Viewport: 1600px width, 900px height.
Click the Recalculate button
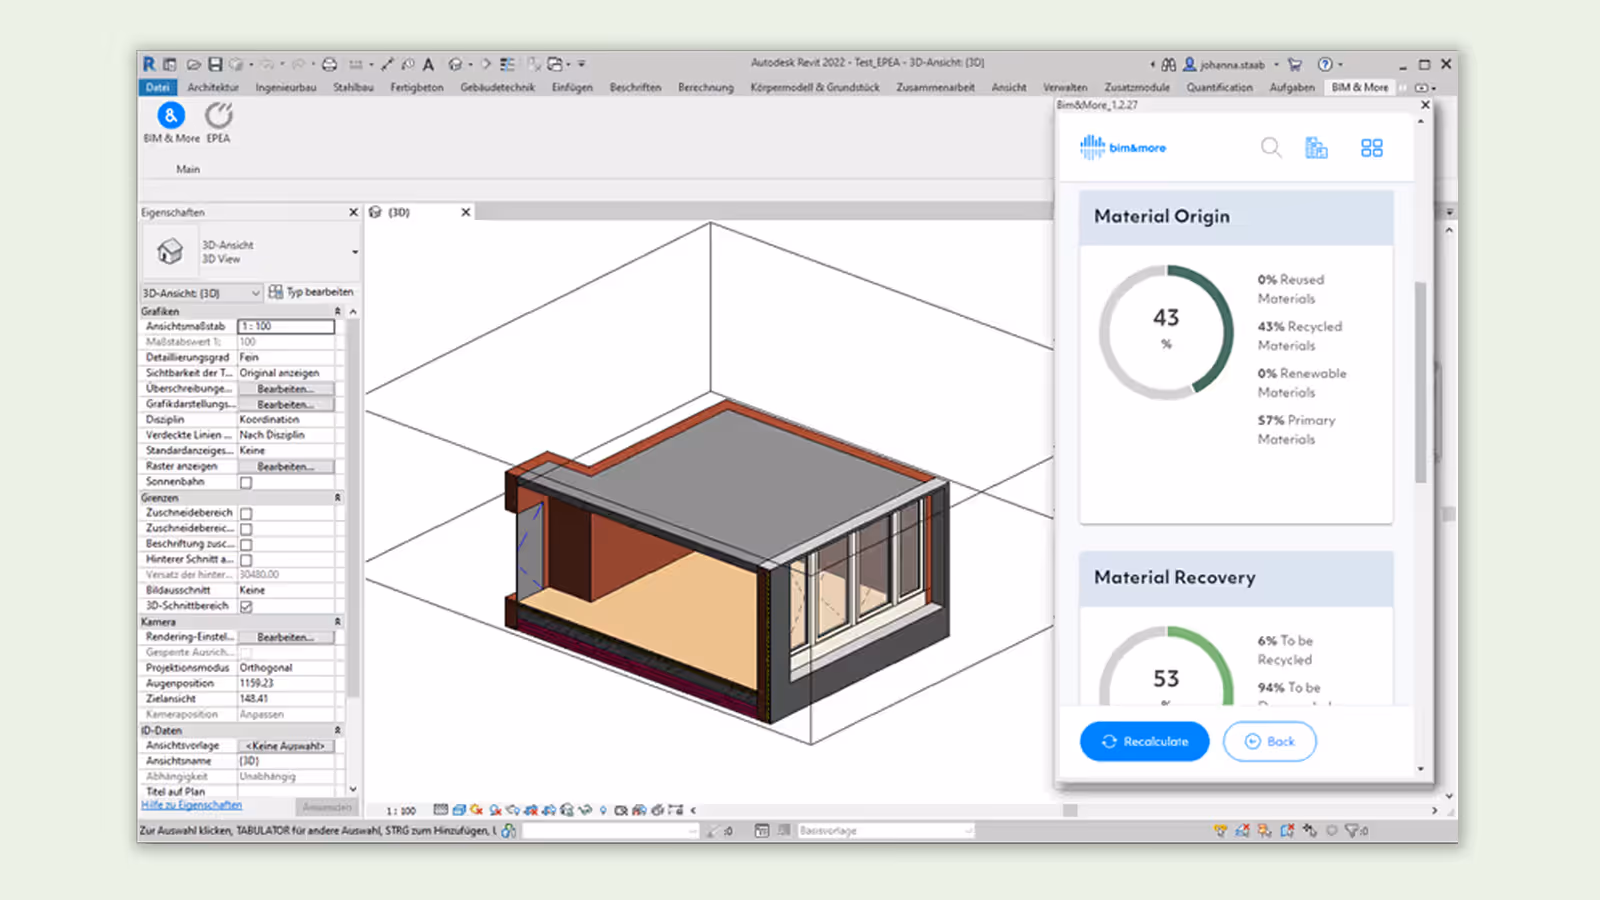pyautogui.click(x=1145, y=741)
